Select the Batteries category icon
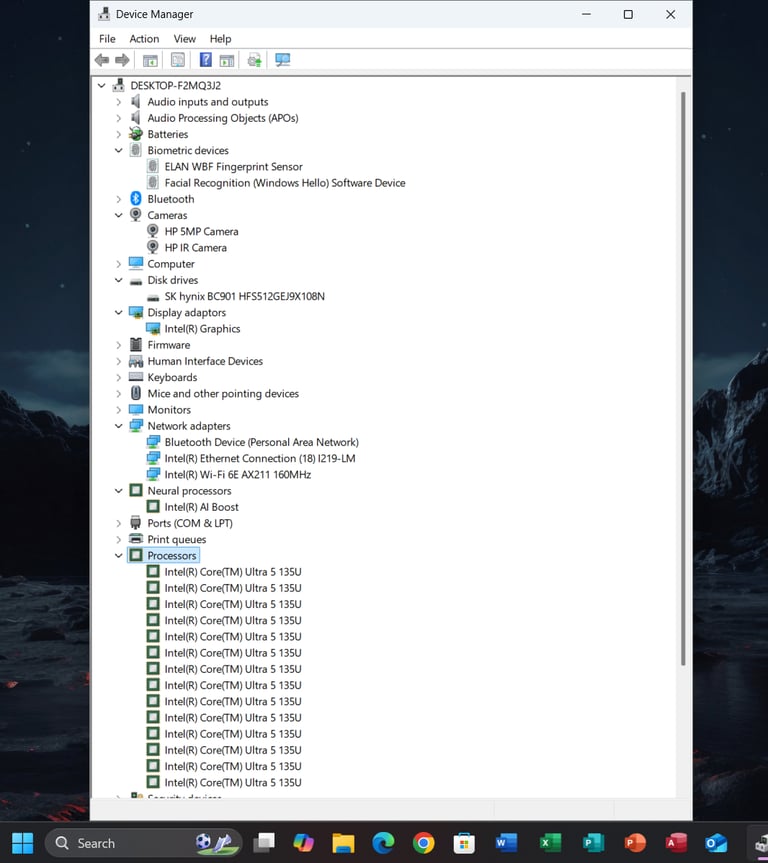The image size is (768, 863). coord(135,134)
